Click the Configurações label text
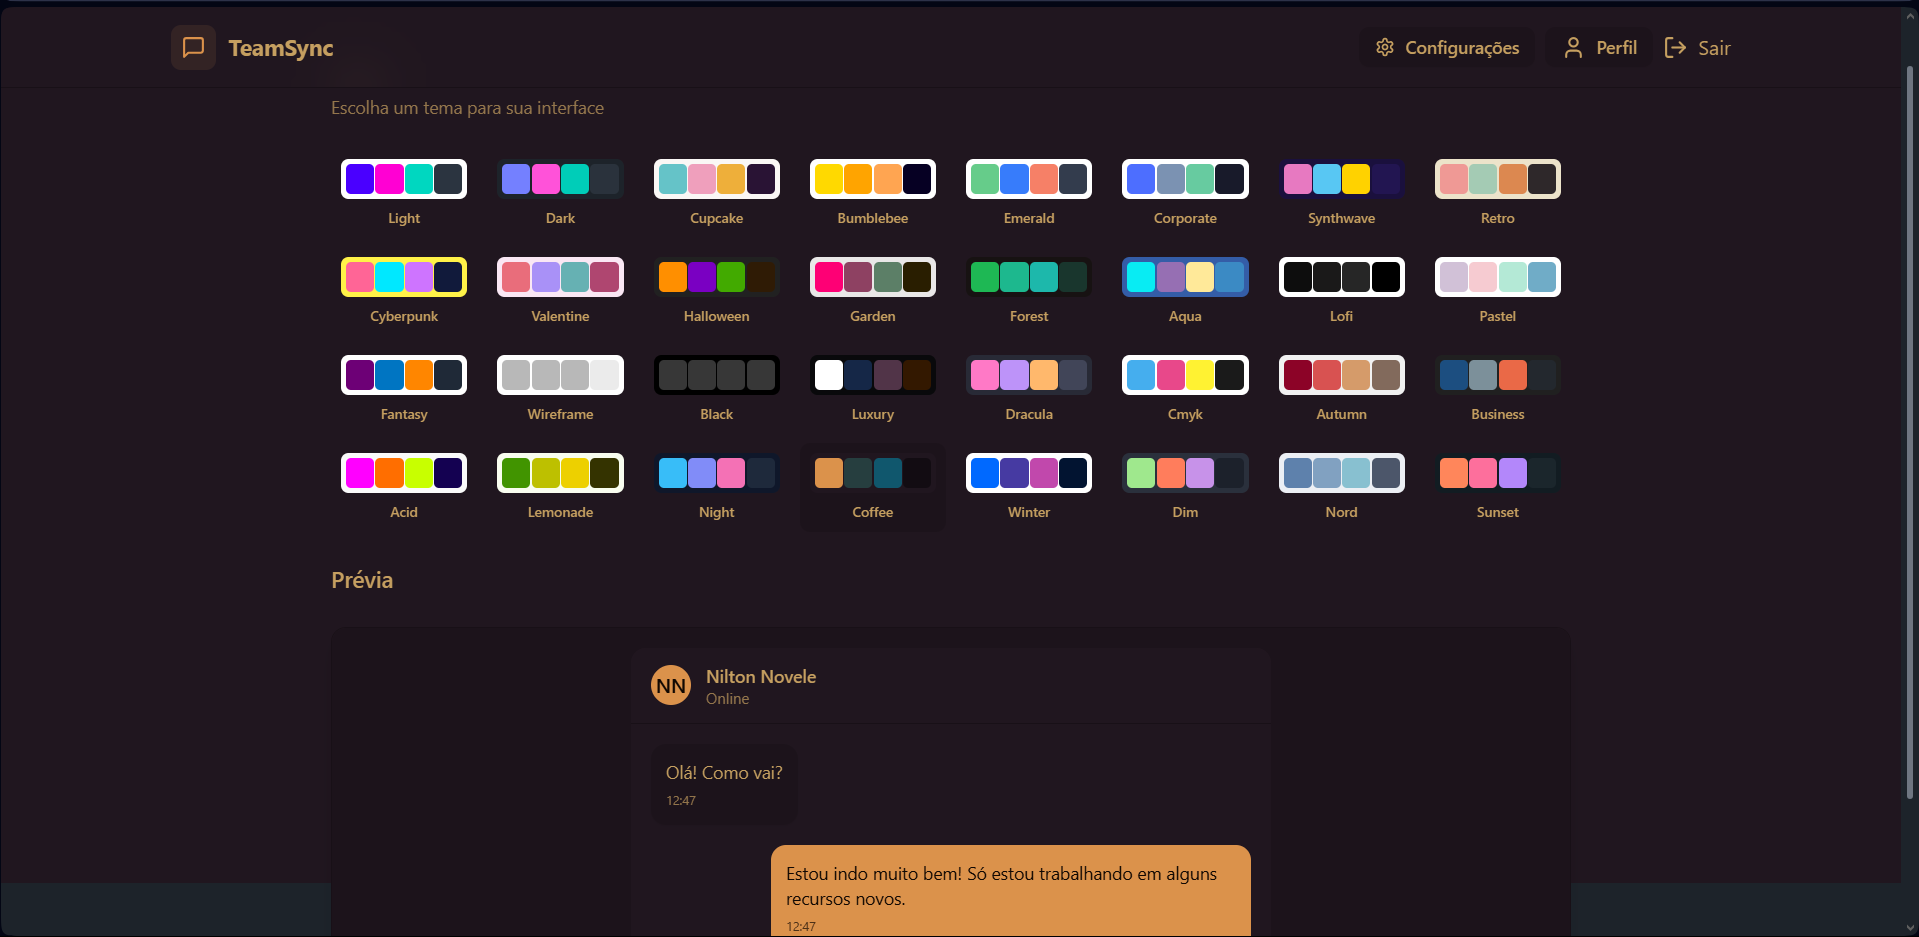This screenshot has width=1919, height=937. click(x=1462, y=48)
